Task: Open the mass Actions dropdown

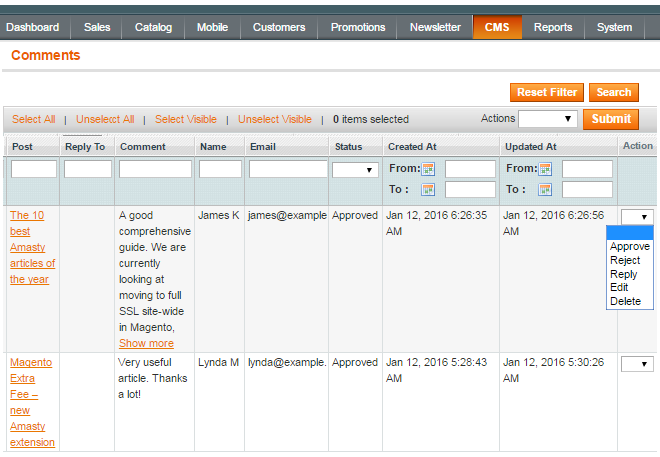Action: click(548, 119)
